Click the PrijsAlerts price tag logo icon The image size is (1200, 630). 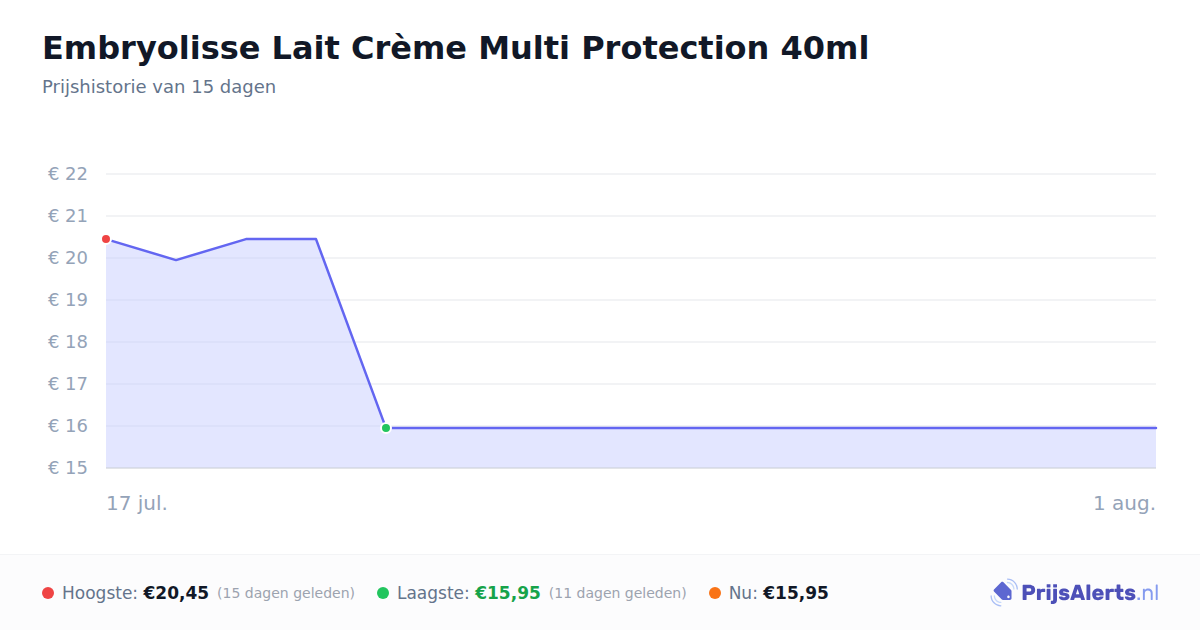[x=1003, y=593]
